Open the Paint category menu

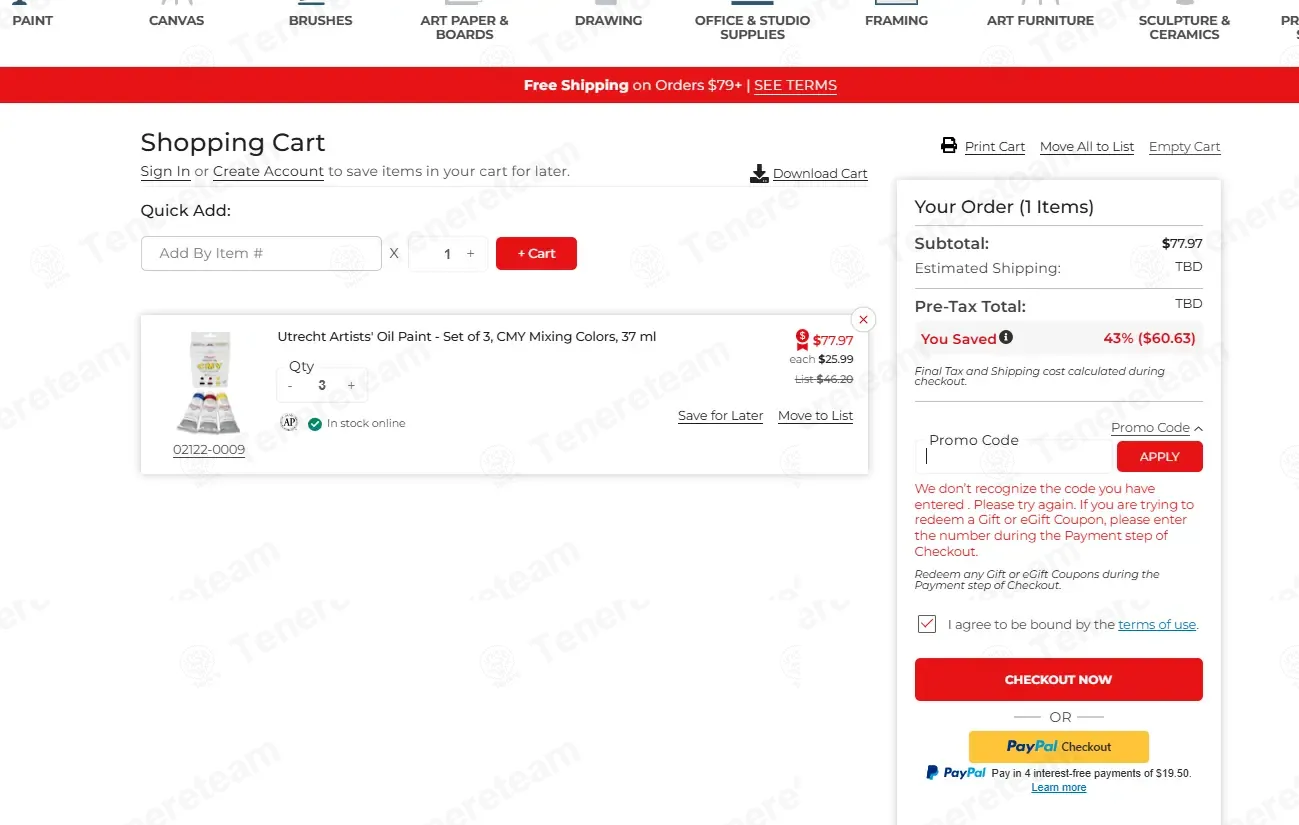33,20
